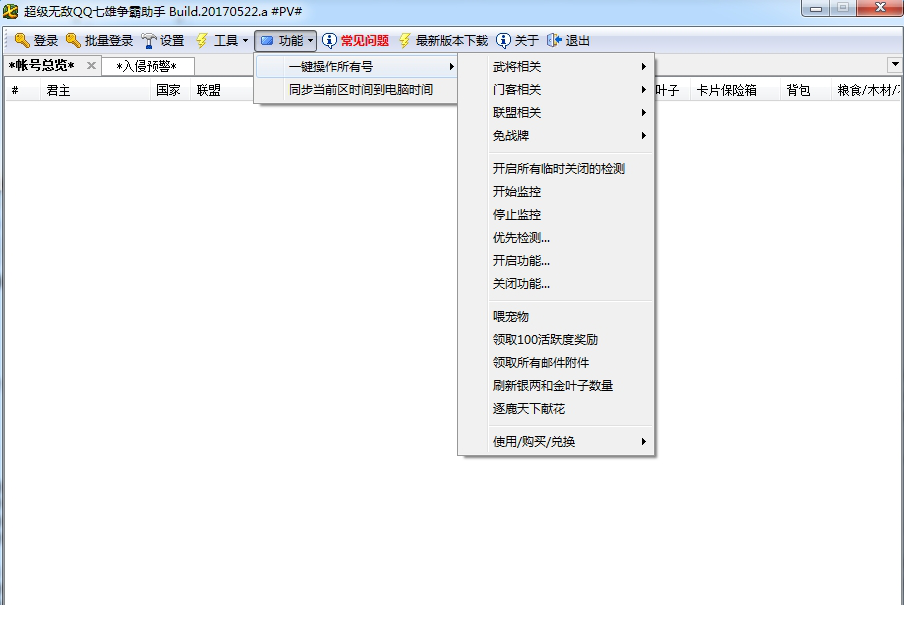
Task: Expand the 武将相关 submenu arrow
Action: (x=643, y=67)
